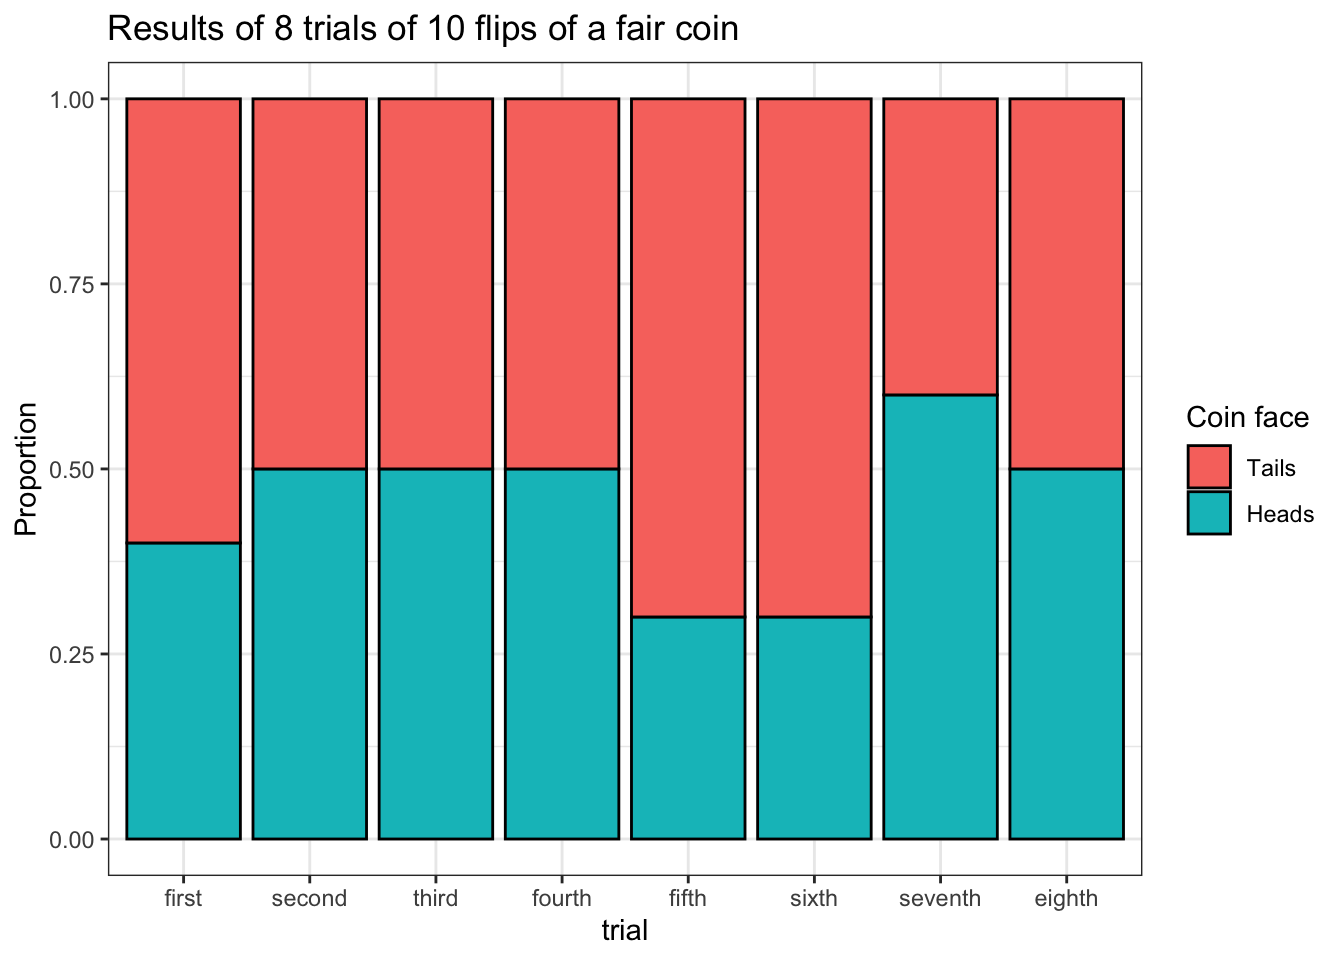The image size is (1344, 960).
Task: Click the "trial" x-axis title
Action: [x=624, y=931]
